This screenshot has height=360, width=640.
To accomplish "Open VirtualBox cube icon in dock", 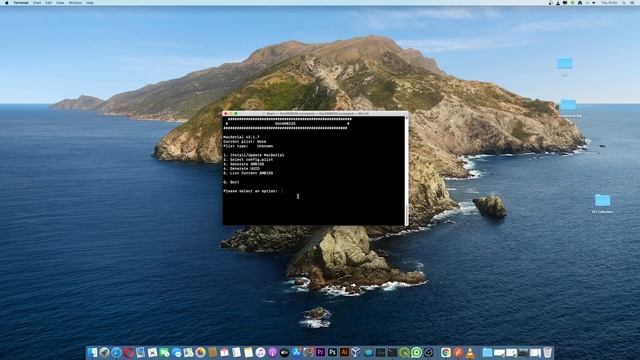I will [x=356, y=352].
